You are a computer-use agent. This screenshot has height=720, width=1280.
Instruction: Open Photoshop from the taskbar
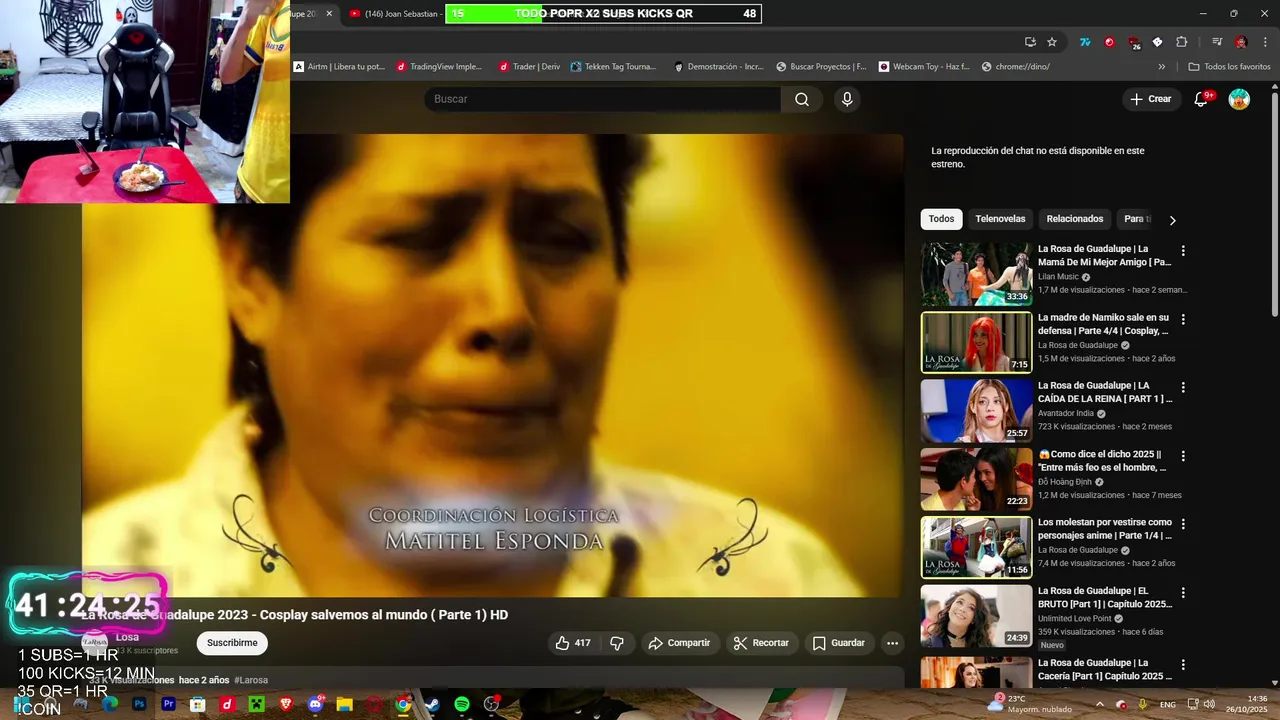[x=139, y=704]
